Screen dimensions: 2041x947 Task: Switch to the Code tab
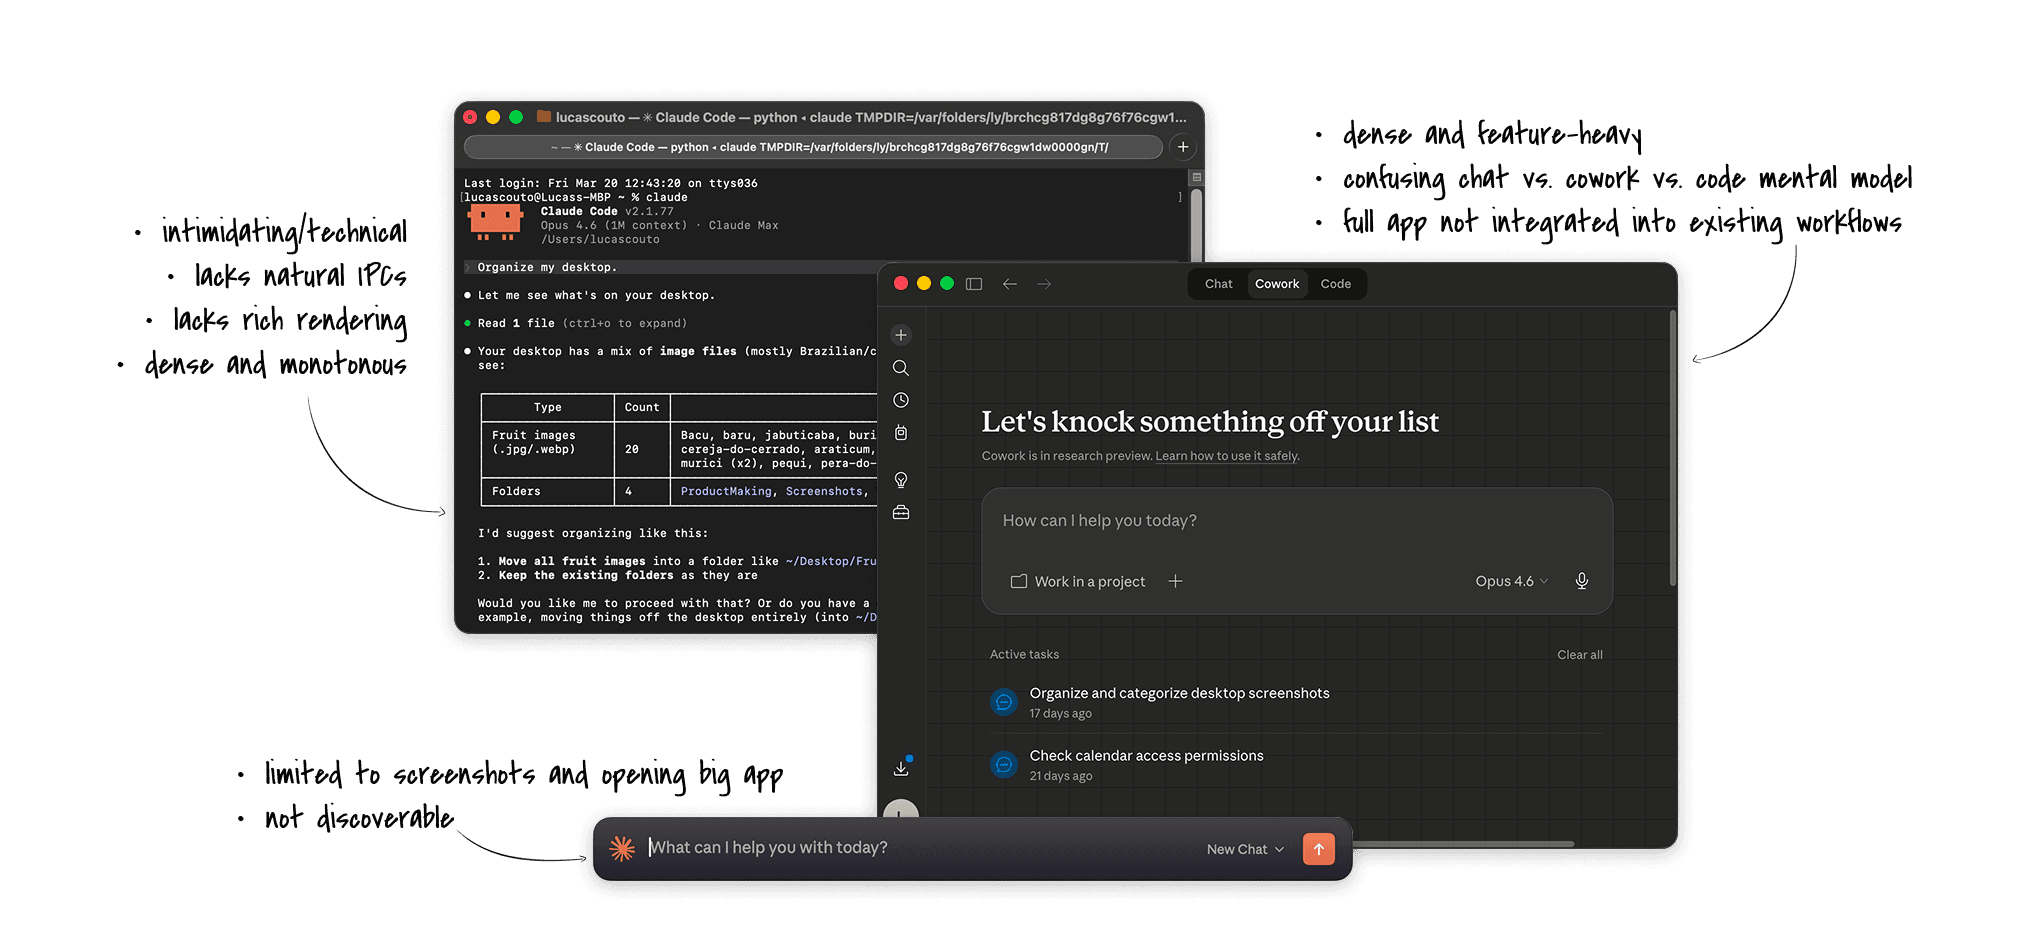click(1336, 284)
